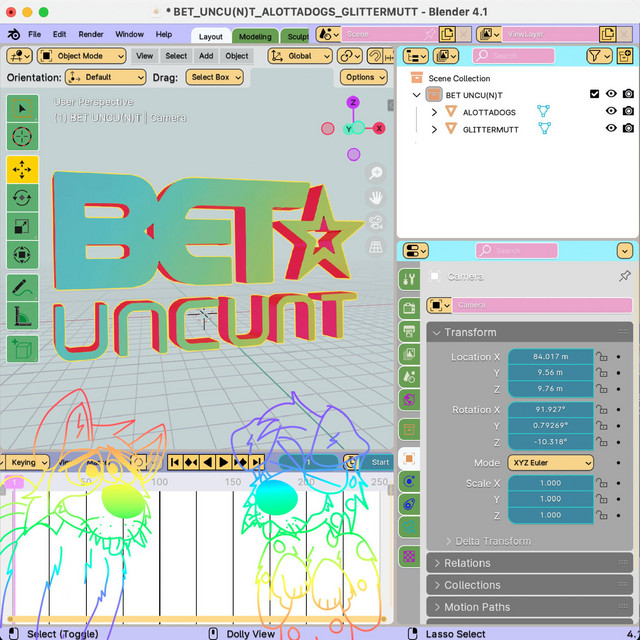Click new scene duplicate icon
This screenshot has width=640, height=640.
point(447,34)
